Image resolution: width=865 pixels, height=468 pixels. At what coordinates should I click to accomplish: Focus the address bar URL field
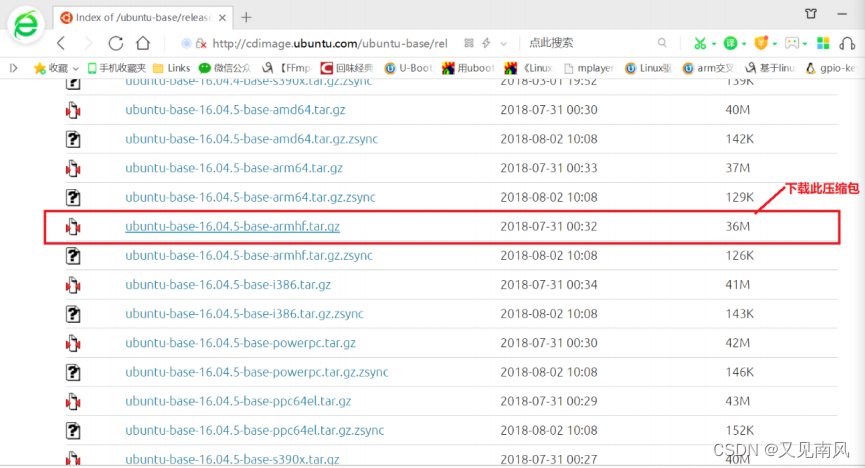pyautogui.click(x=329, y=44)
